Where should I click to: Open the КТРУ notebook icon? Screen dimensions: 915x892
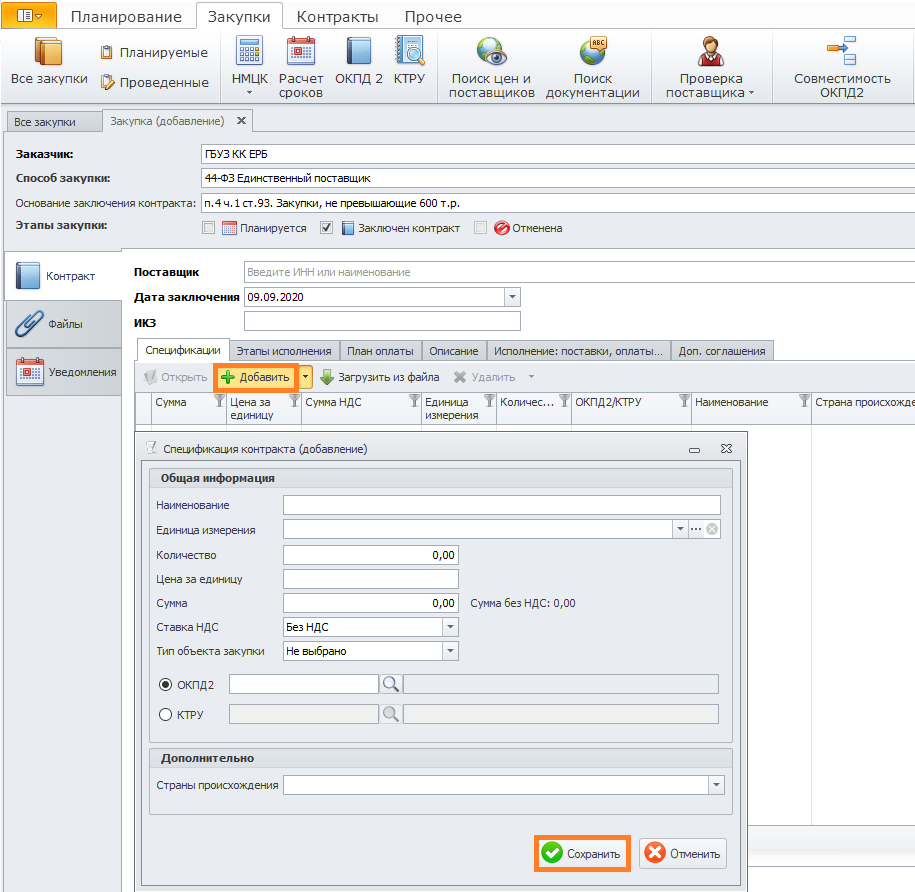click(x=409, y=50)
